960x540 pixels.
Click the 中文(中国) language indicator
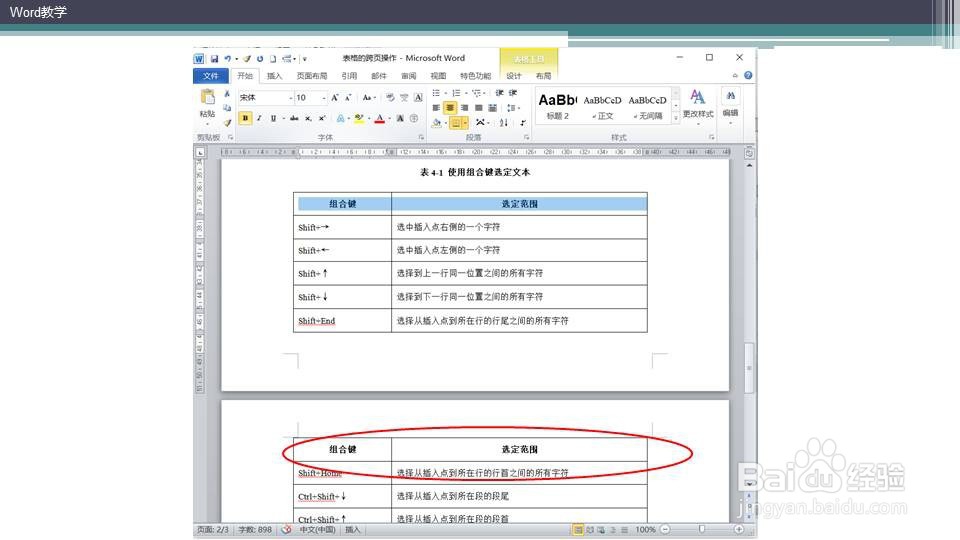click(318, 530)
